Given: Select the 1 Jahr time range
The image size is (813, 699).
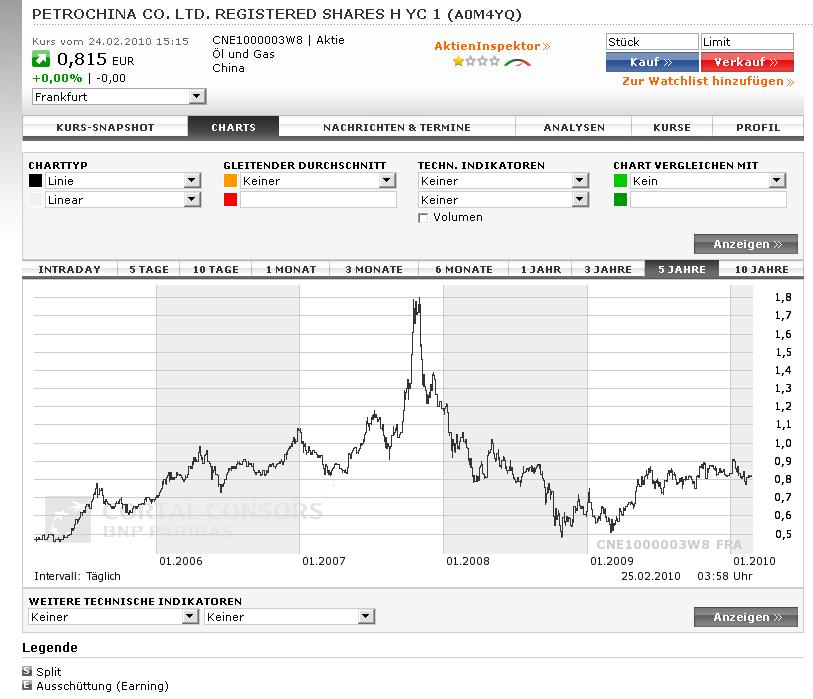Looking at the screenshot, I should tap(540, 269).
